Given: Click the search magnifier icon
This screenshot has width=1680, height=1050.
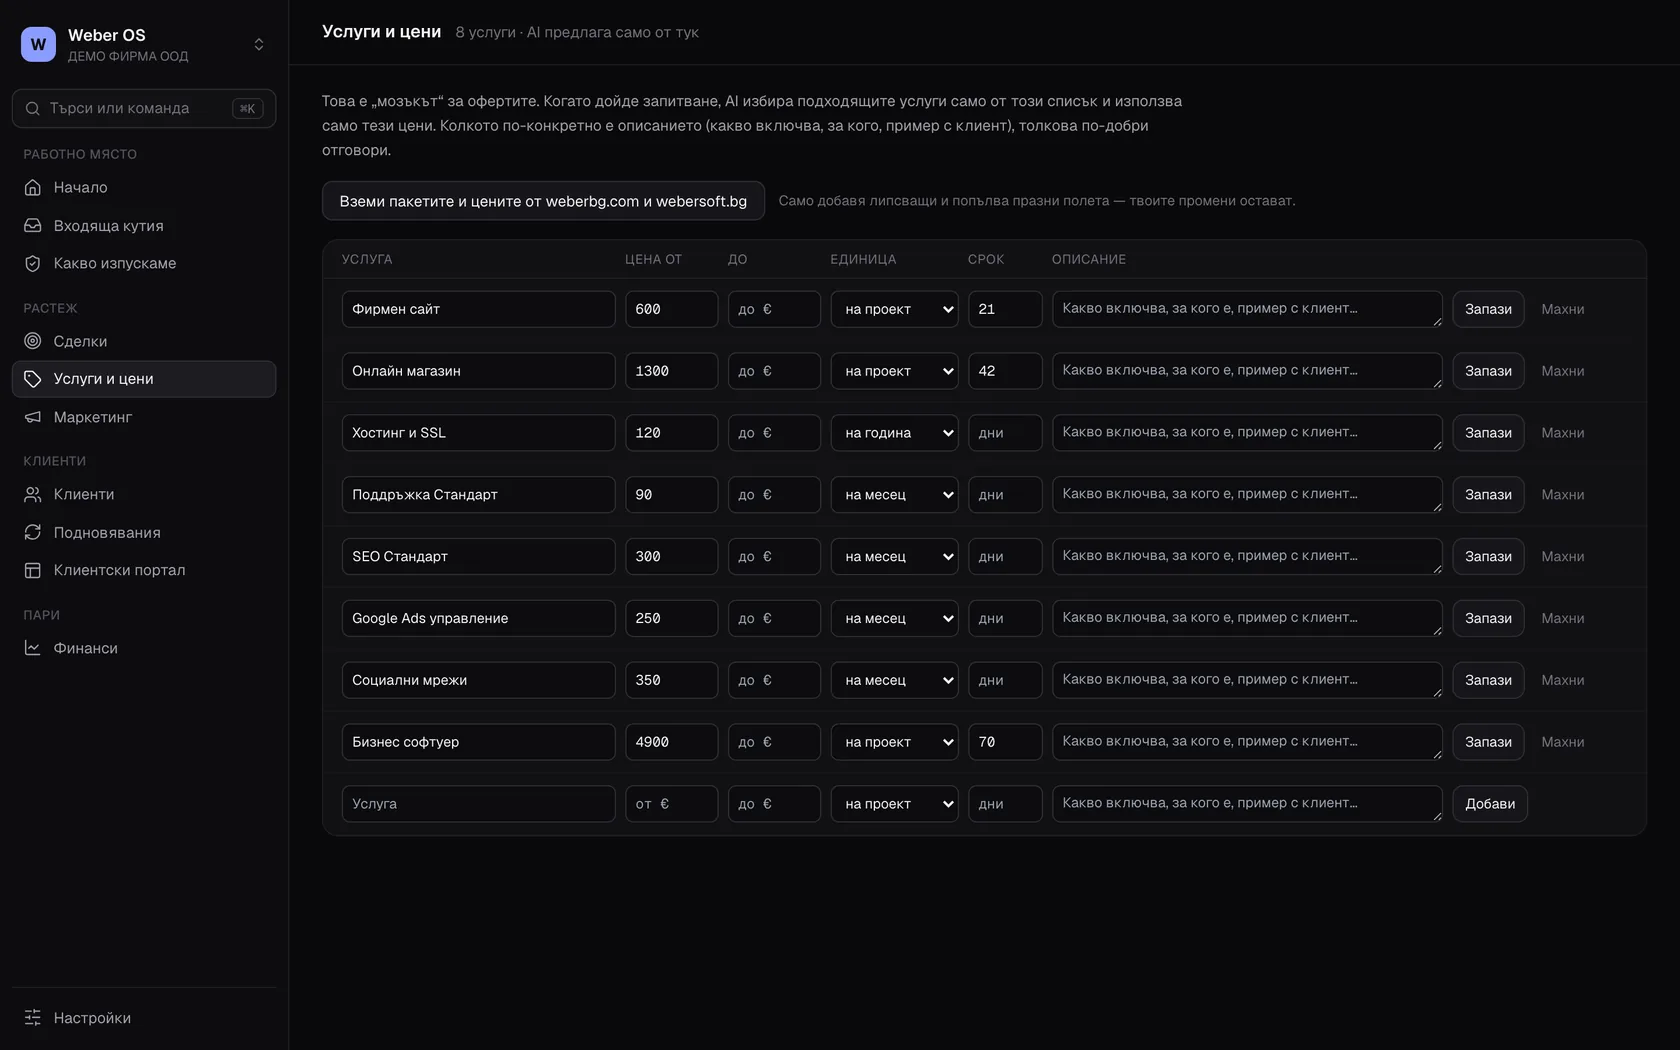Looking at the screenshot, I should click(x=33, y=108).
